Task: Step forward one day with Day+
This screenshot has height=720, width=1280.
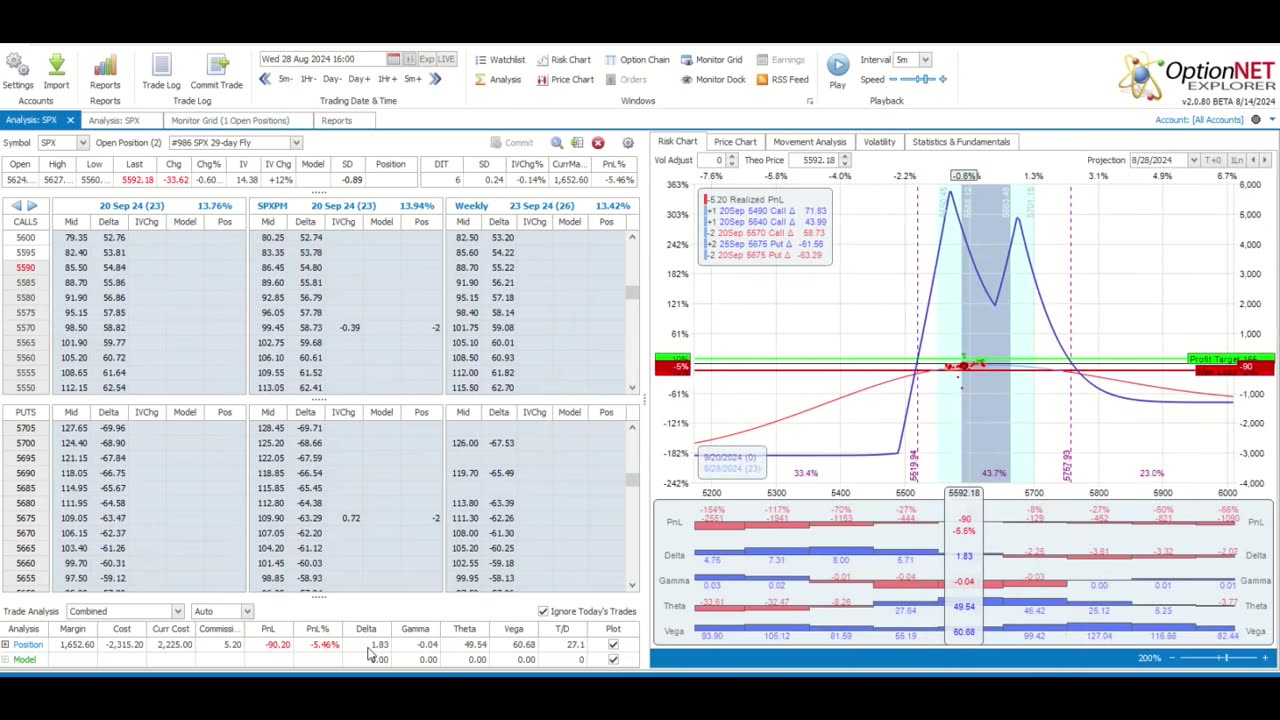Action: (359, 79)
